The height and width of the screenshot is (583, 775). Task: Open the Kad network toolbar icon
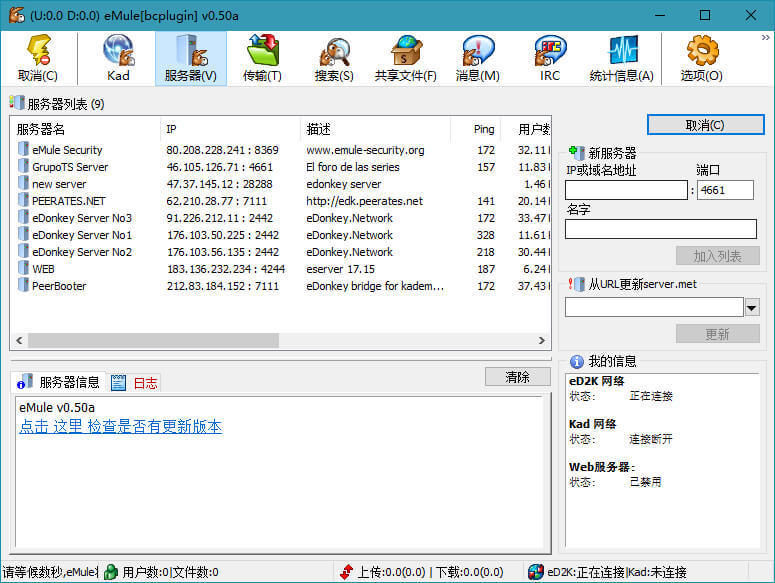[x=118, y=58]
